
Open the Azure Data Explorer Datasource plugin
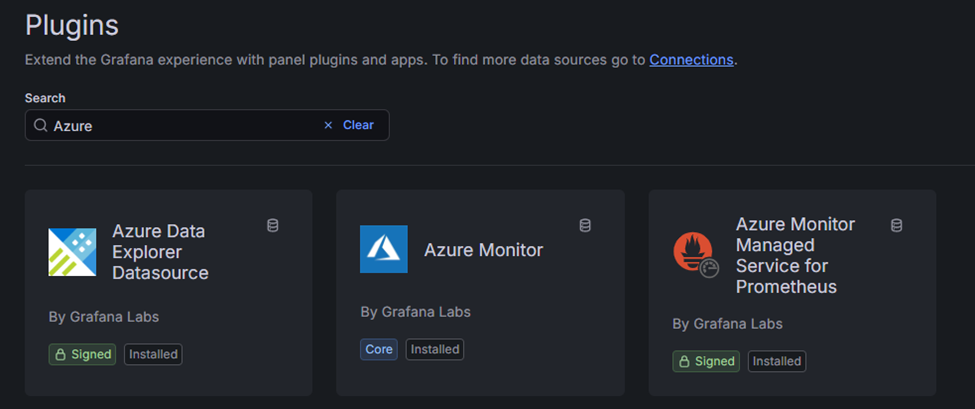point(160,251)
